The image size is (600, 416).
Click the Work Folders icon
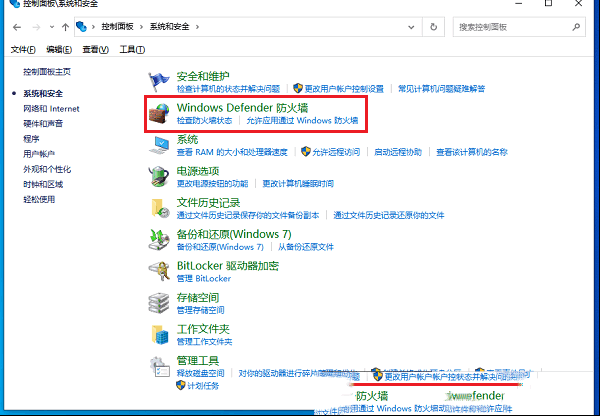coord(160,335)
